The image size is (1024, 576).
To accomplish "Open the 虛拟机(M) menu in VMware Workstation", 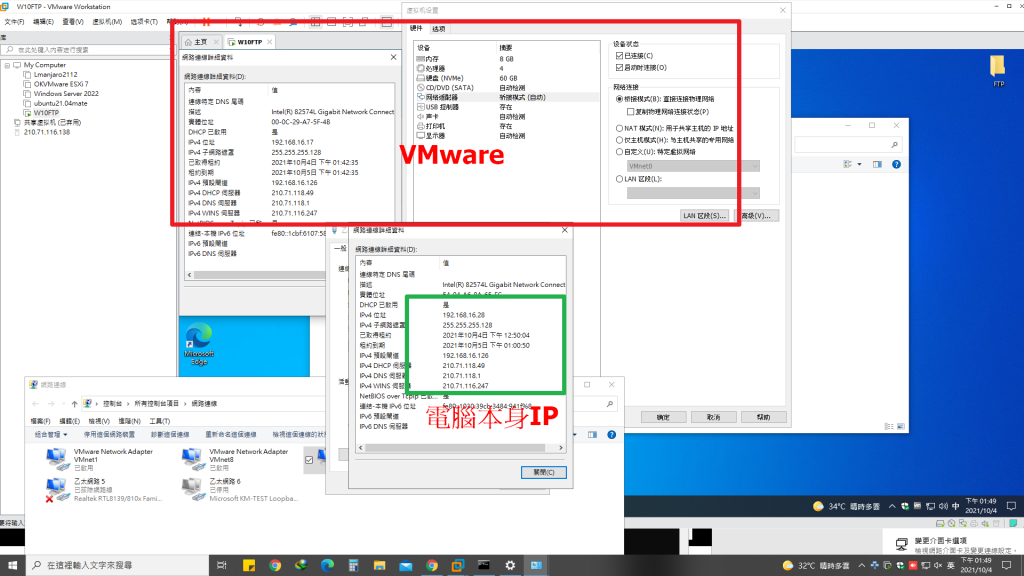I will 107,22.
